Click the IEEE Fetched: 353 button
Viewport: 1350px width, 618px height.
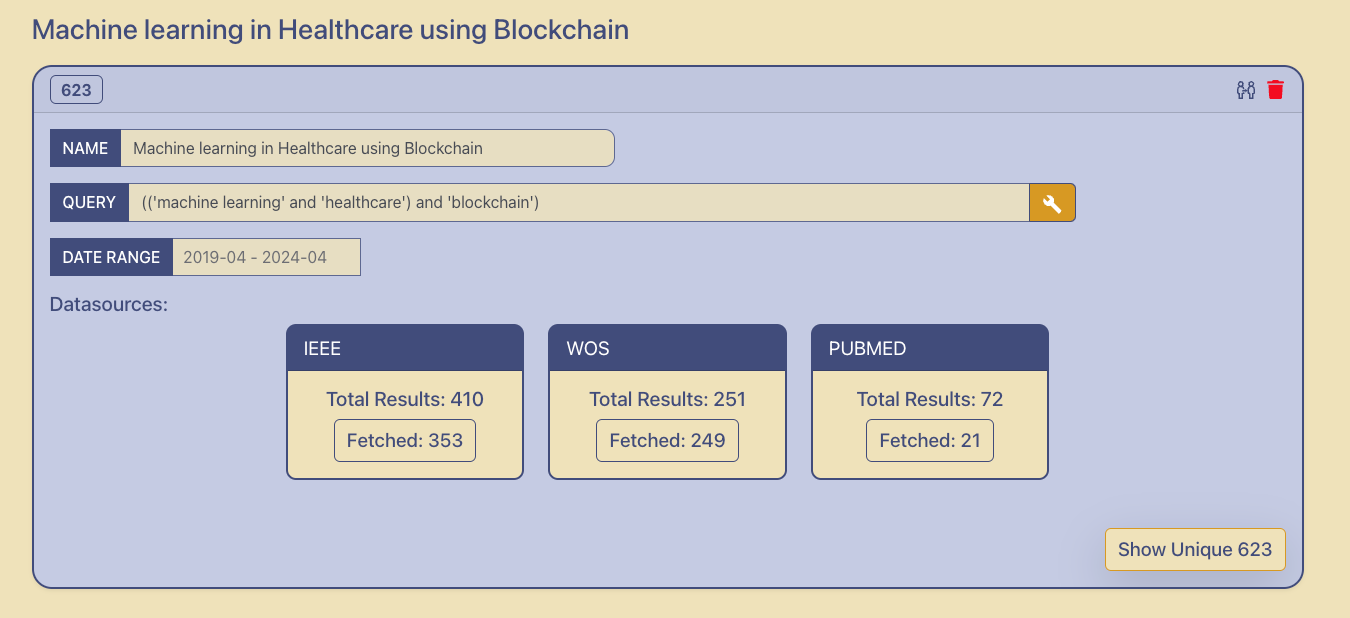click(x=405, y=440)
